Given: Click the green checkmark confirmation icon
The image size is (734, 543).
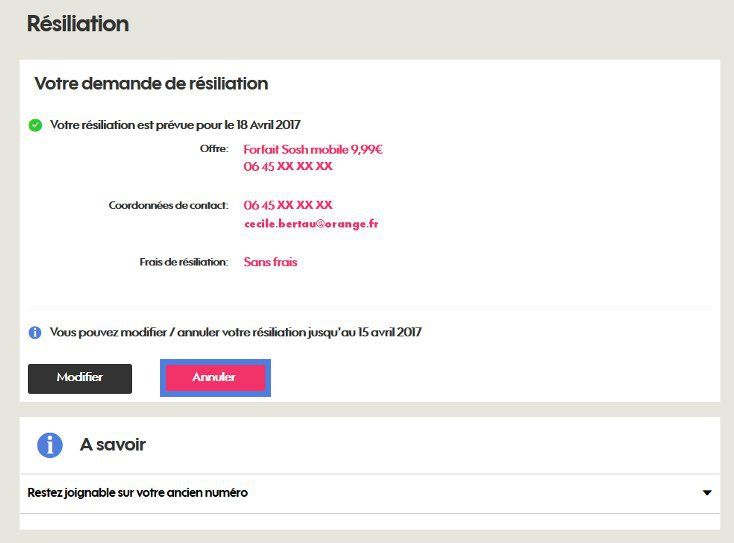Looking at the screenshot, I should (x=35, y=125).
